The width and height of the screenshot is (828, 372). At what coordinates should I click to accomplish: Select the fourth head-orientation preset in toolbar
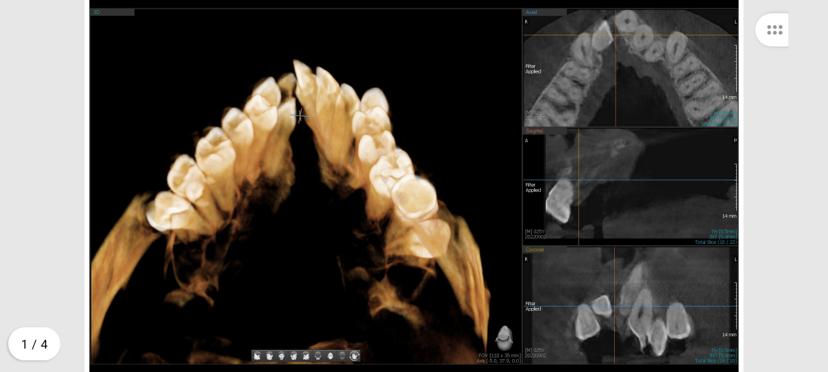pos(294,356)
